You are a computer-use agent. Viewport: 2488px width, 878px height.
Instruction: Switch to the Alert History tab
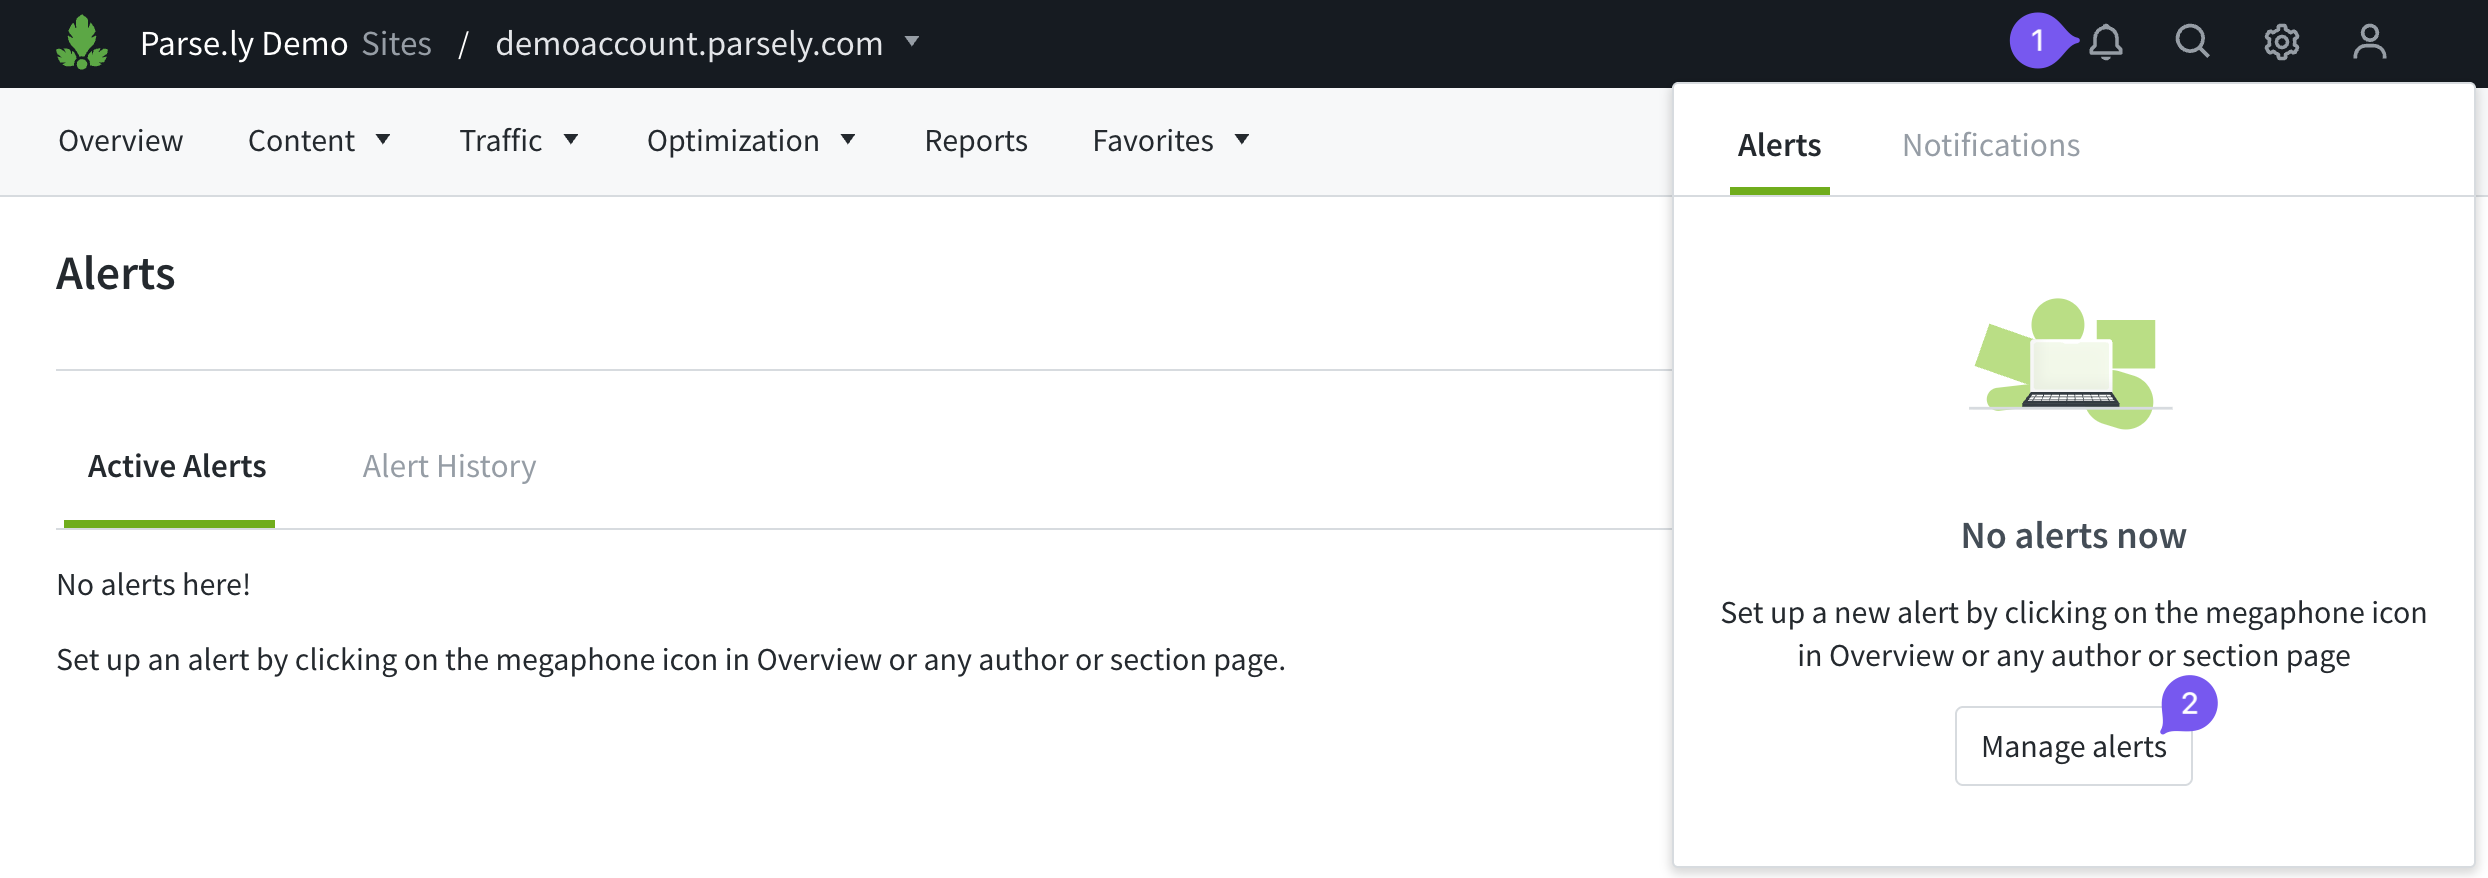tap(449, 466)
